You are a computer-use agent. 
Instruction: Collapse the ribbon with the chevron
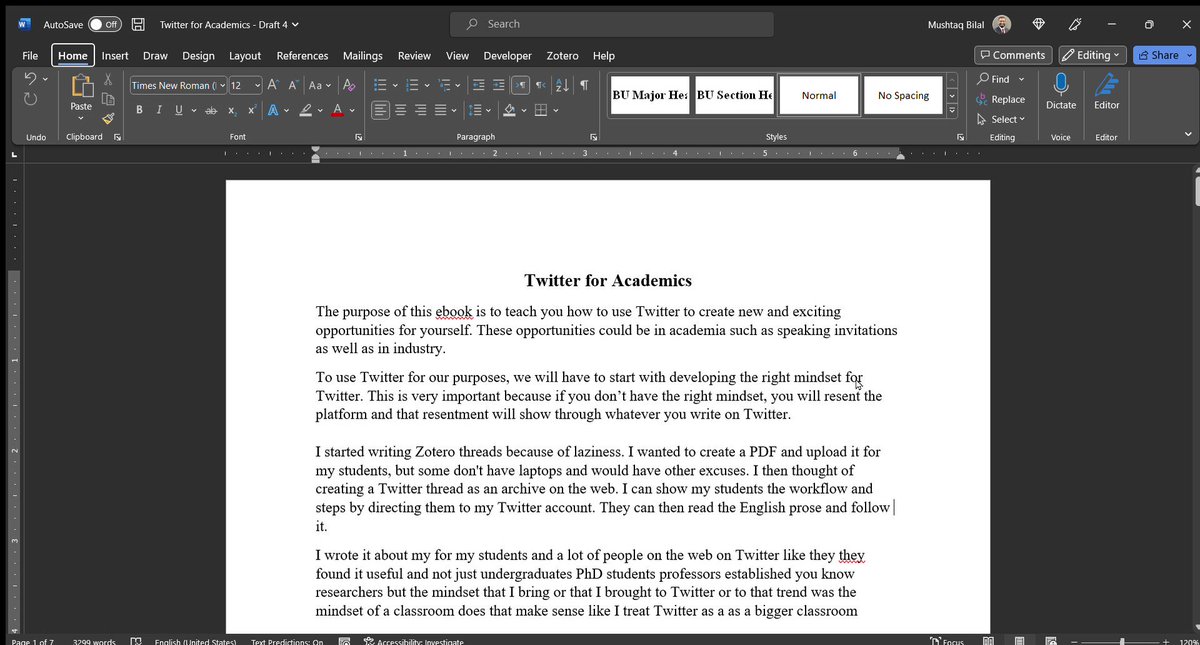tap(1187, 133)
